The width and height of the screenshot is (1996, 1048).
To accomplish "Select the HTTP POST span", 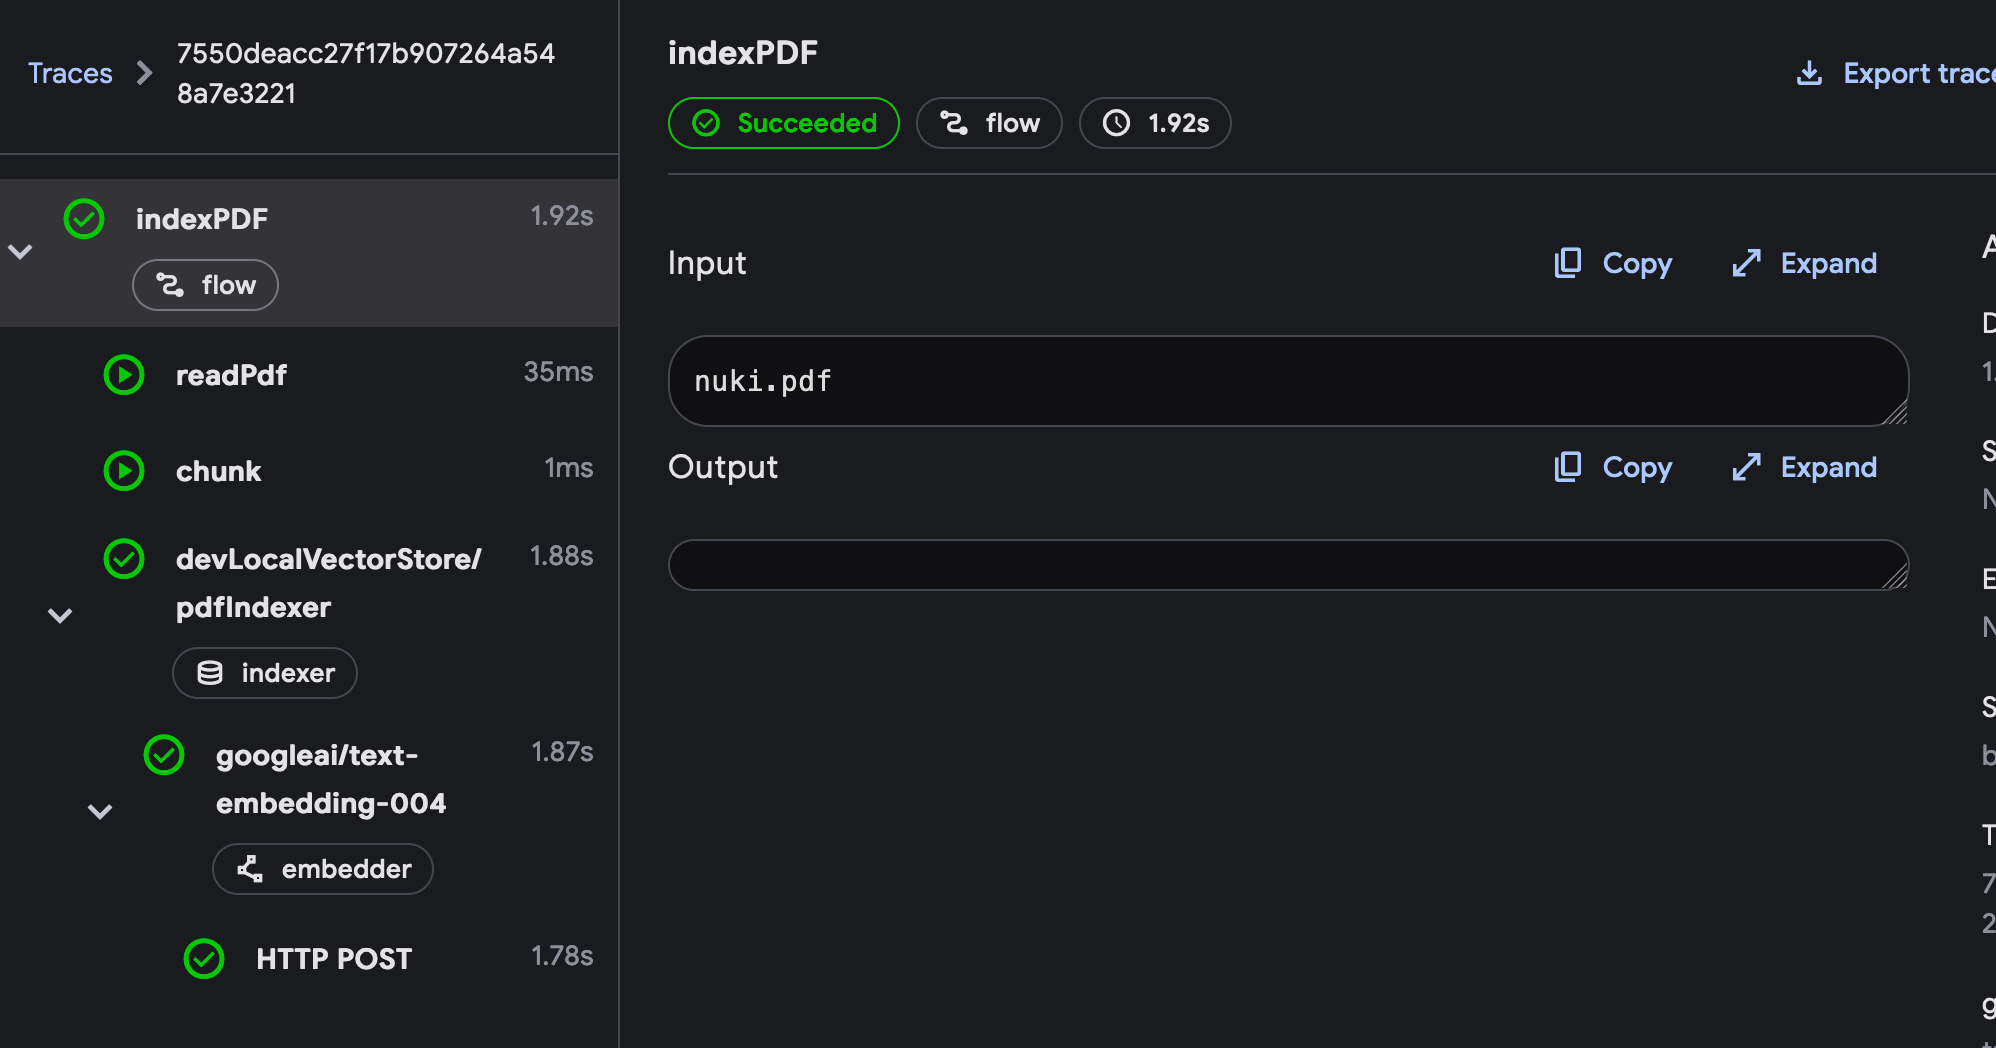I will (334, 959).
